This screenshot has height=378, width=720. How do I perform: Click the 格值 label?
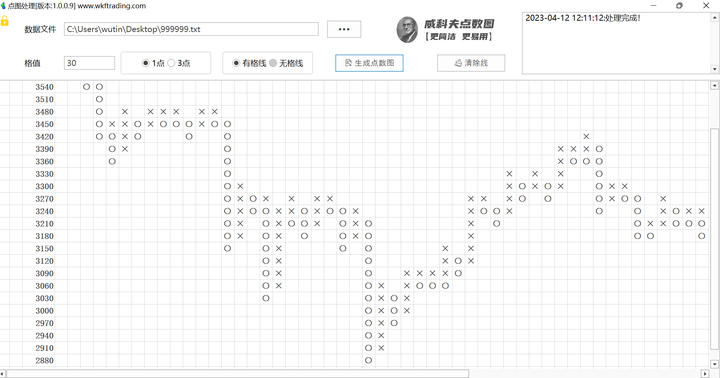[x=32, y=63]
